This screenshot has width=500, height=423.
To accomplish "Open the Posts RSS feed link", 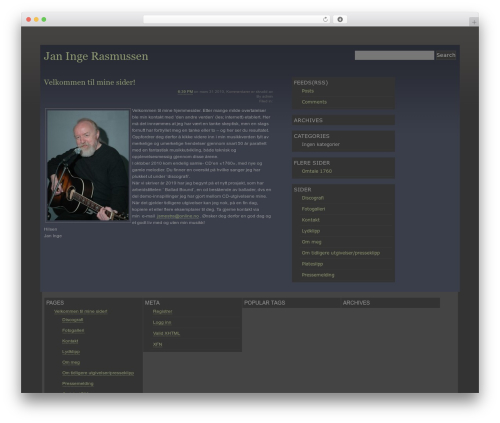I will 308,91.
